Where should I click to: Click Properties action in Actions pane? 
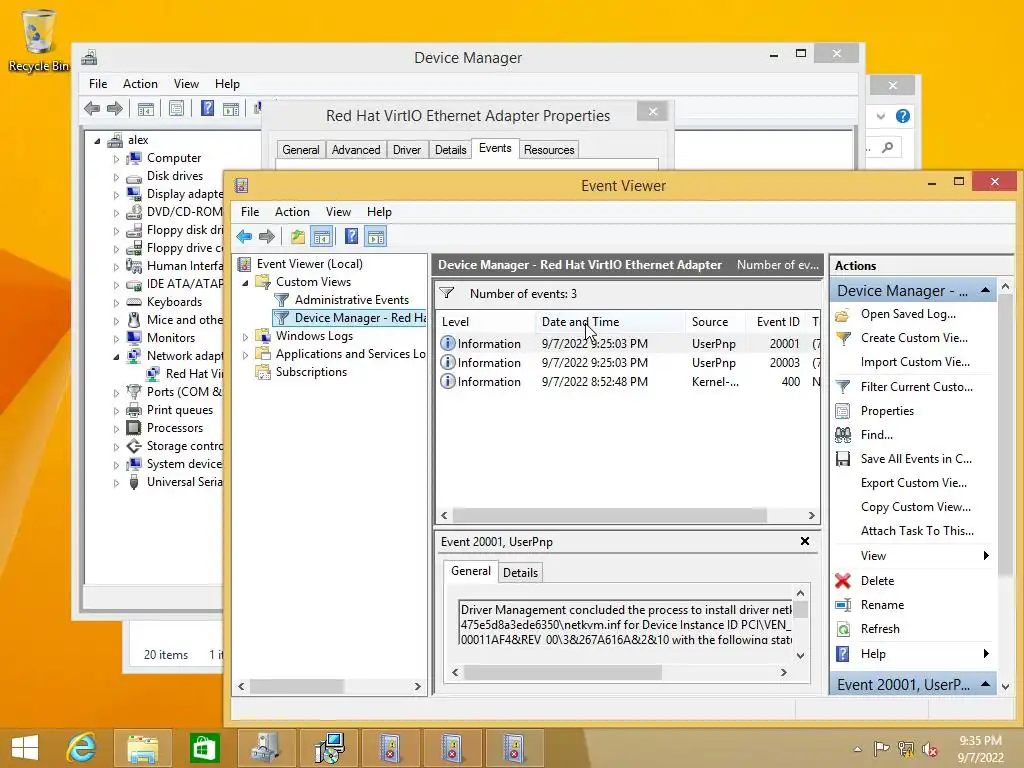887,411
